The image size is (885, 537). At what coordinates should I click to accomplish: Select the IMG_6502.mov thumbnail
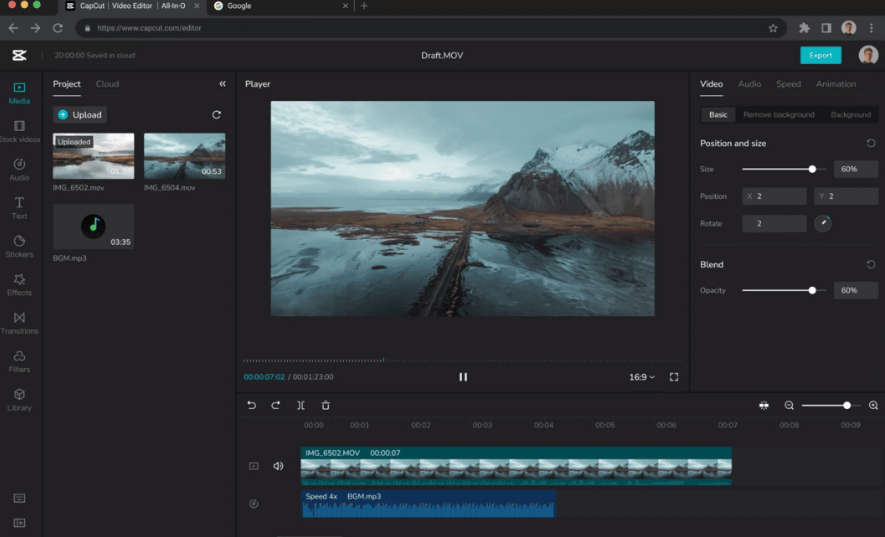(94, 156)
